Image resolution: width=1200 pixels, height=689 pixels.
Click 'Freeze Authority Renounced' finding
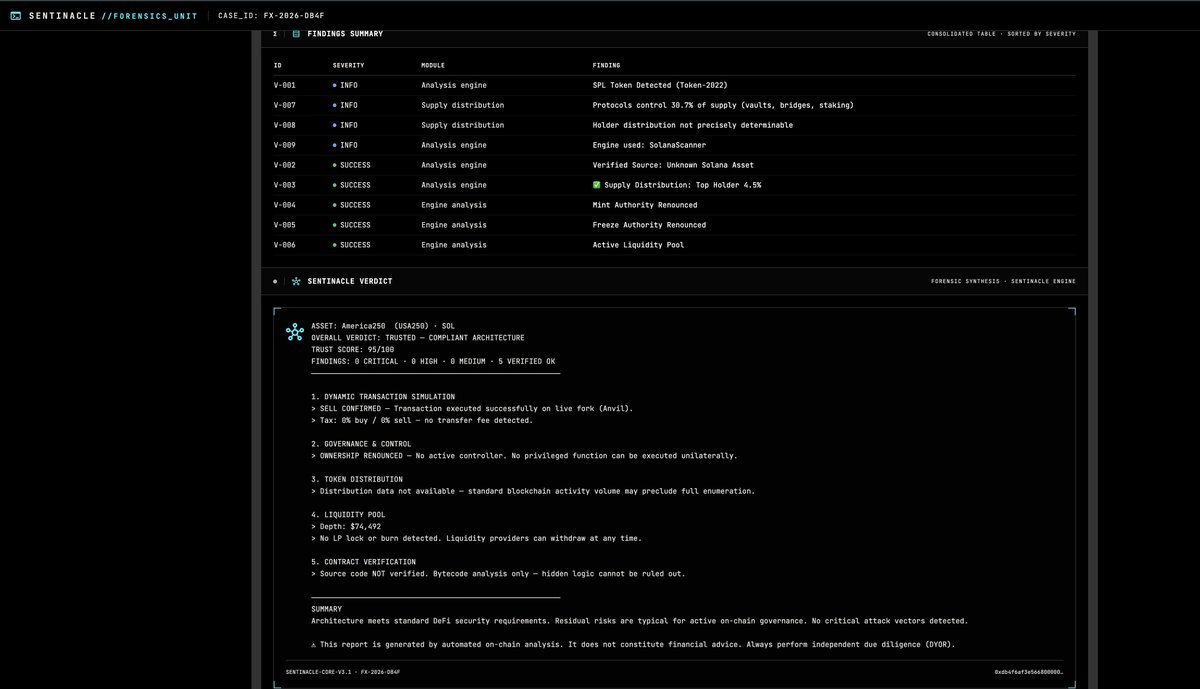[649, 225]
